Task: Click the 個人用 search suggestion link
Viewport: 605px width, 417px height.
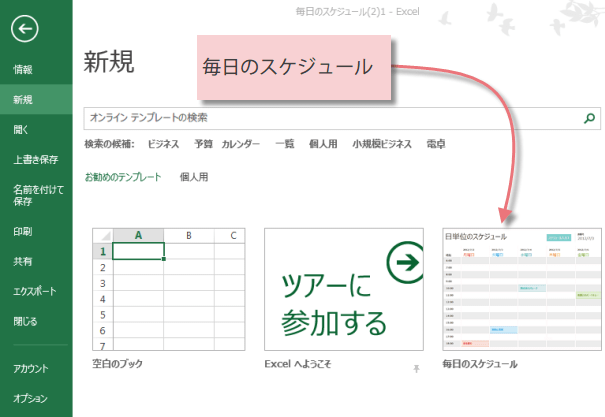Action: coord(323,144)
